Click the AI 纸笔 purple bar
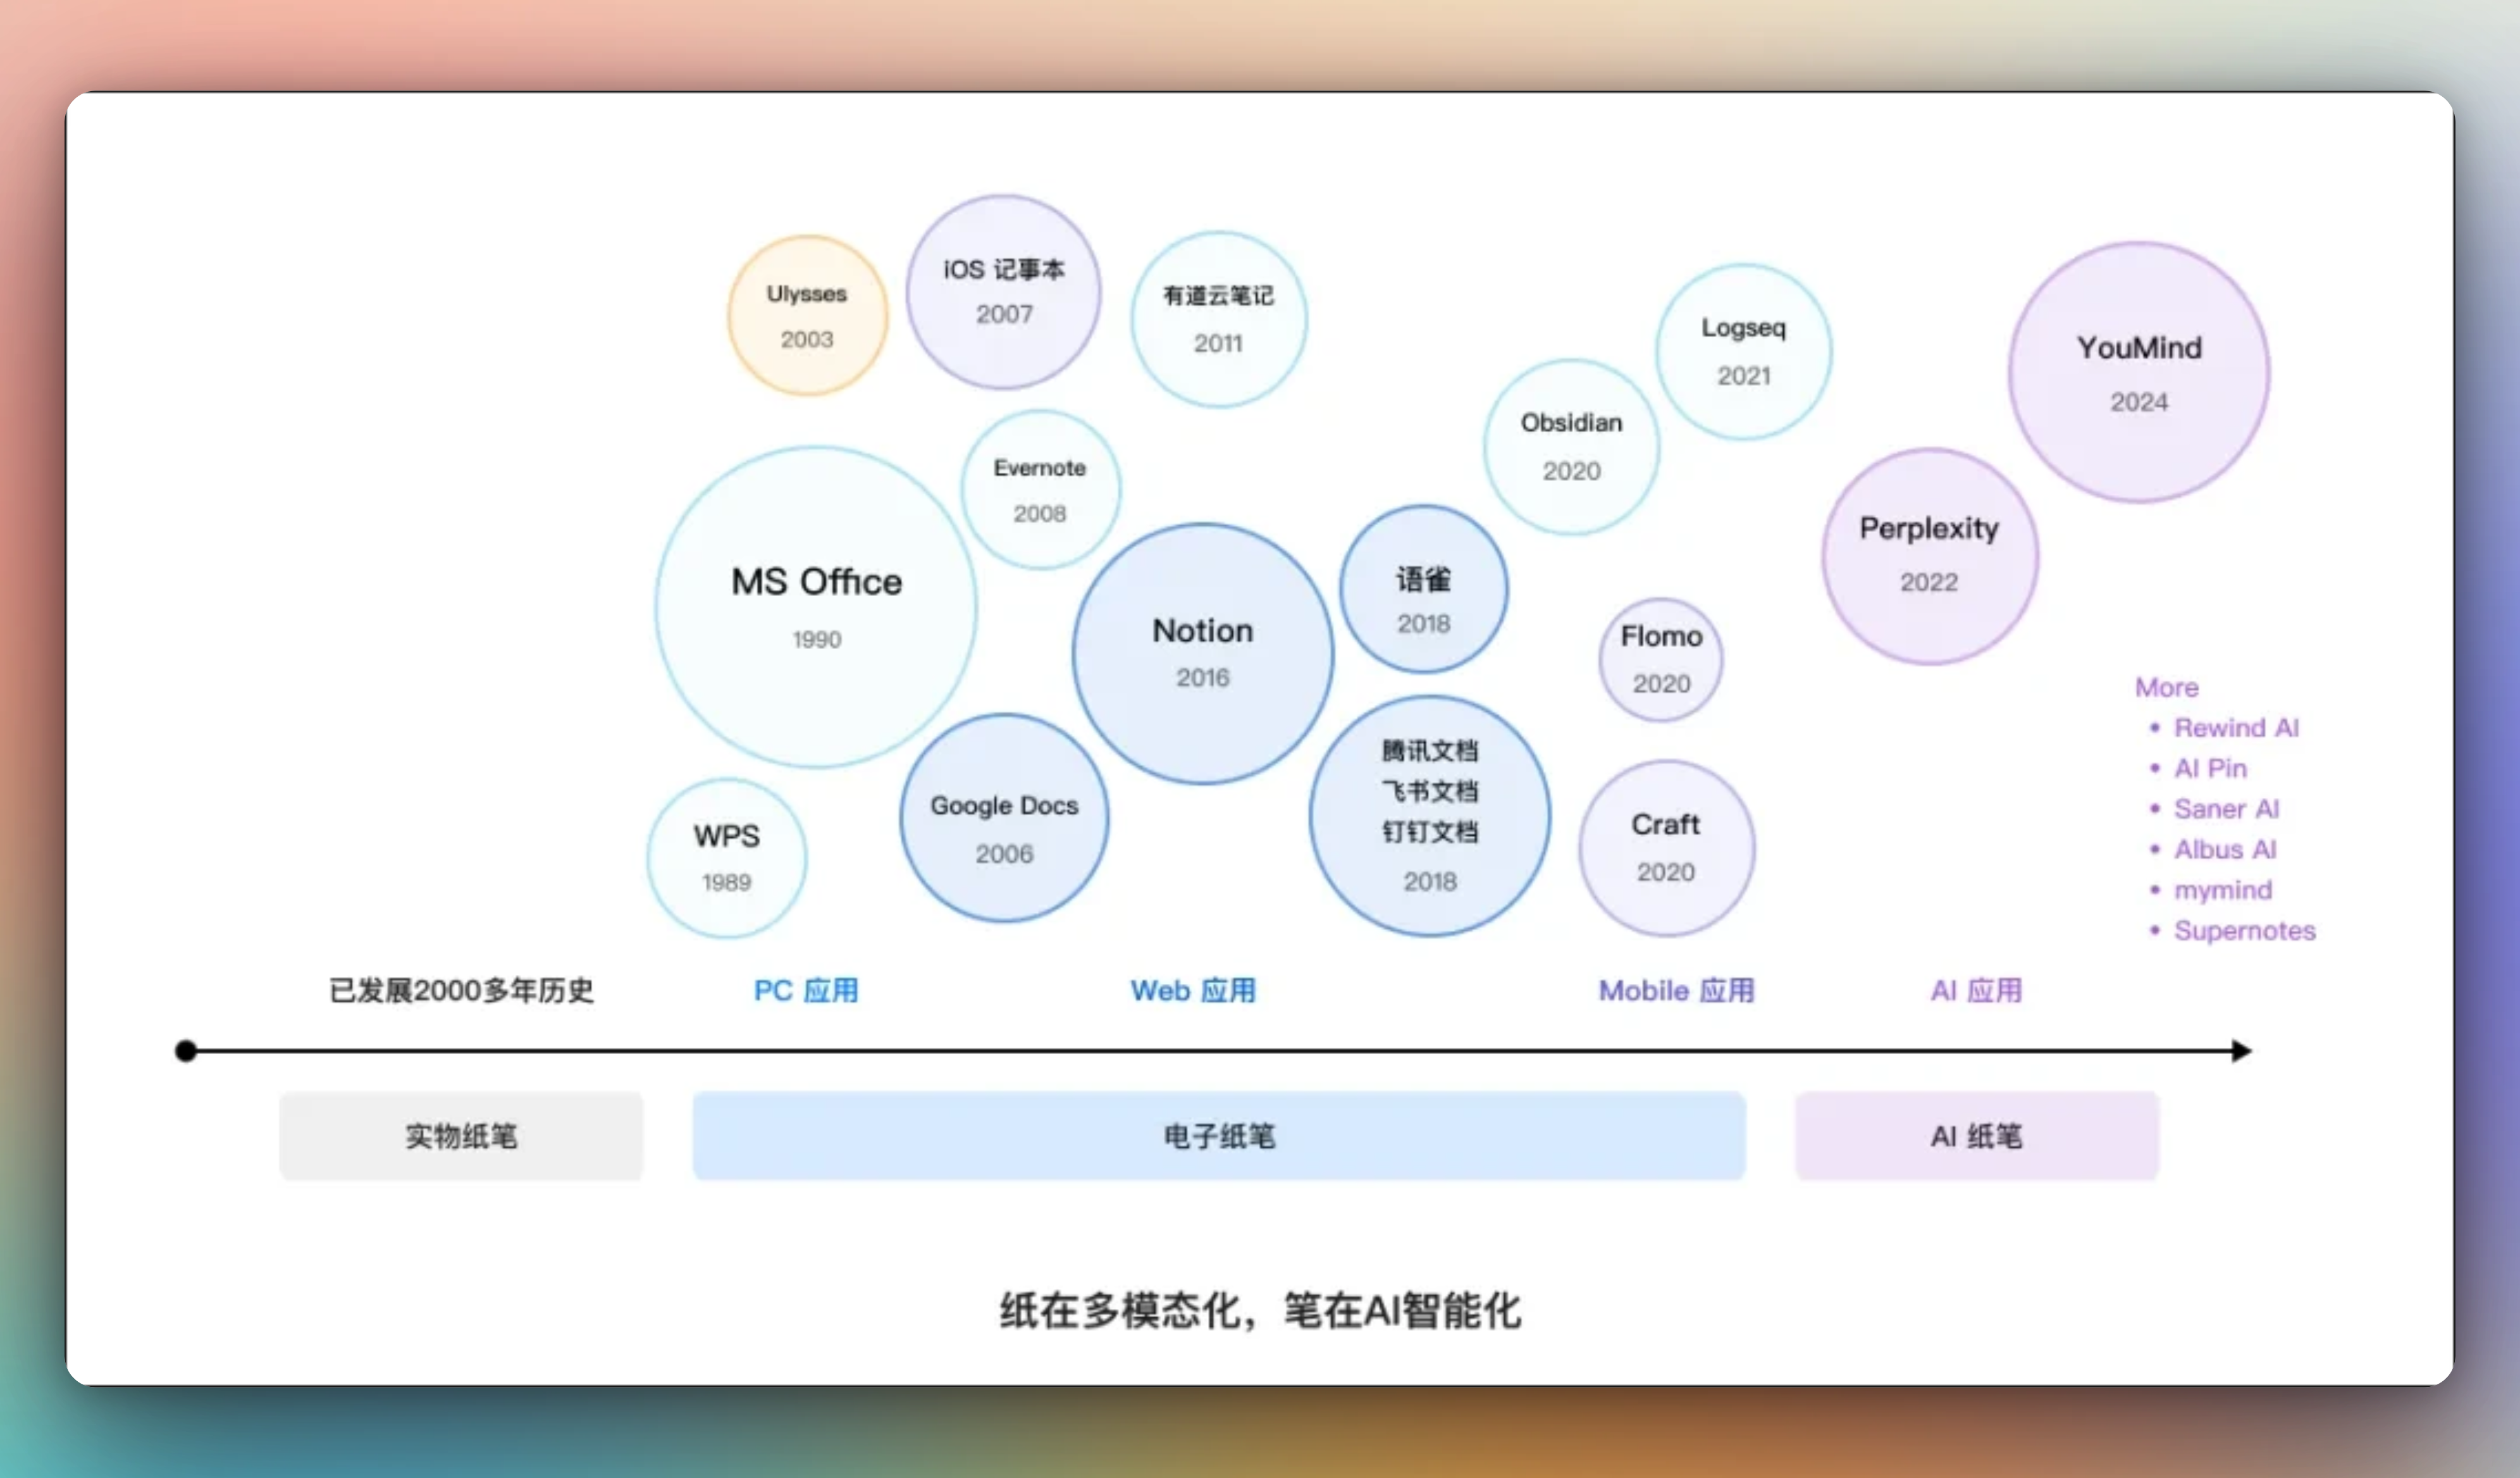This screenshot has width=2520, height=1478. point(1976,1136)
